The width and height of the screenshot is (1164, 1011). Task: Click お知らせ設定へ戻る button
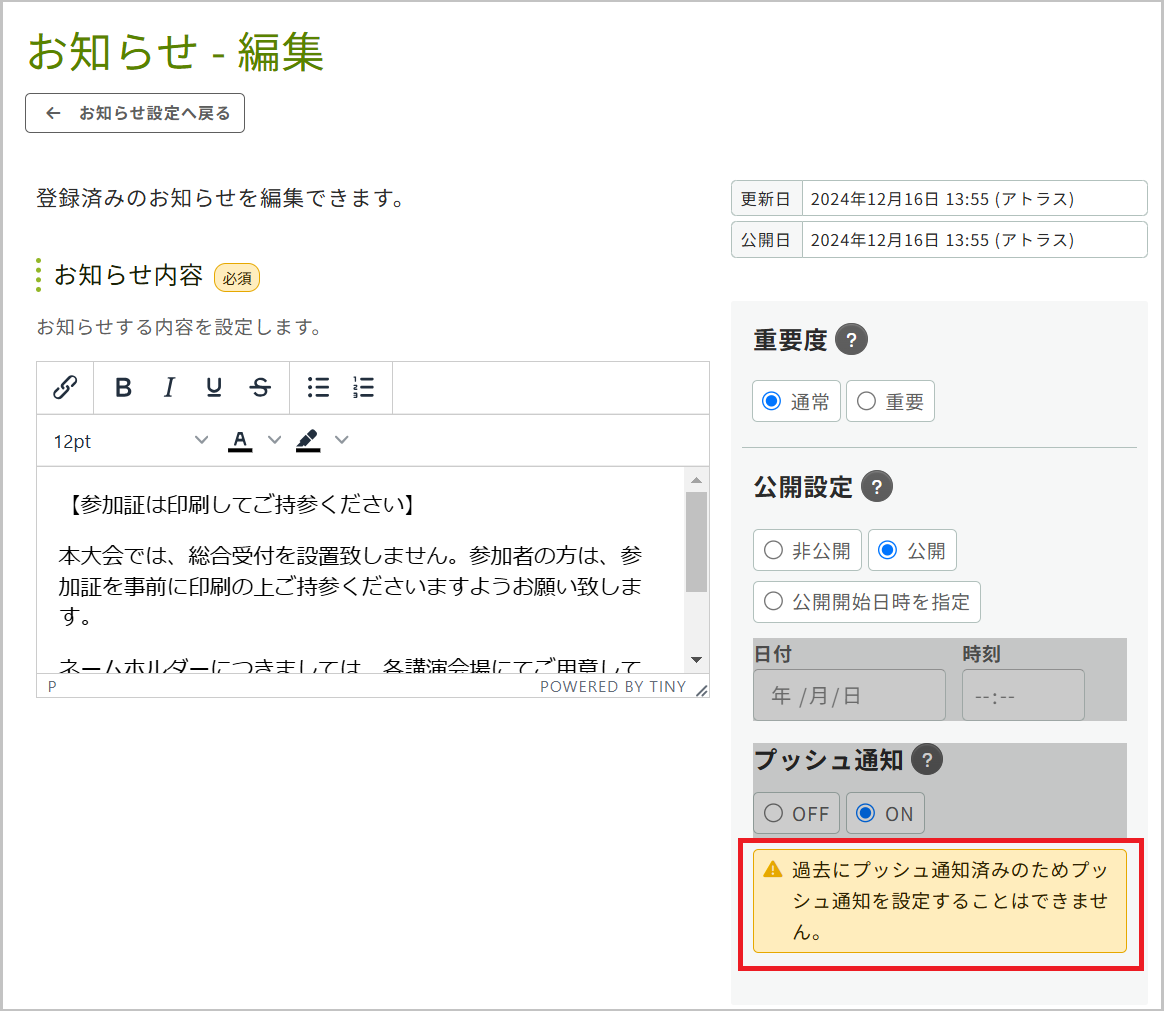coord(135,112)
